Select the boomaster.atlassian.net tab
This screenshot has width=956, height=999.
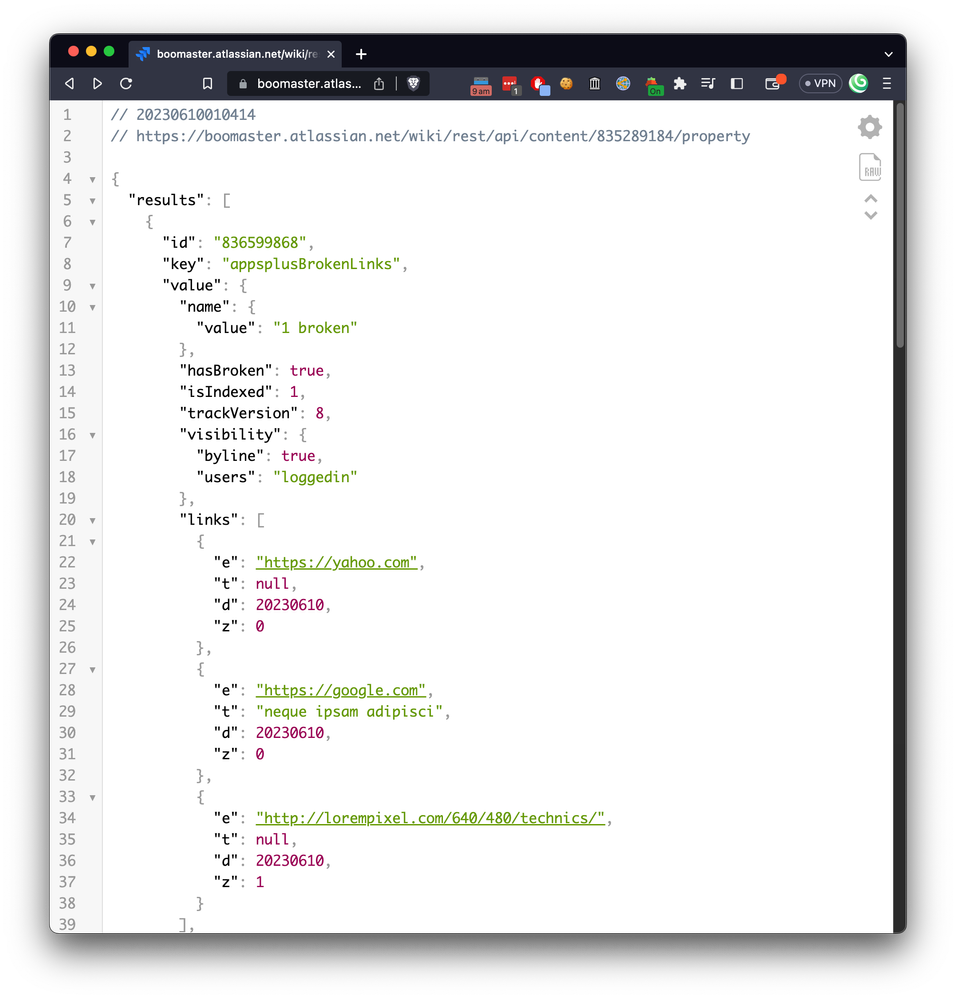(237, 53)
